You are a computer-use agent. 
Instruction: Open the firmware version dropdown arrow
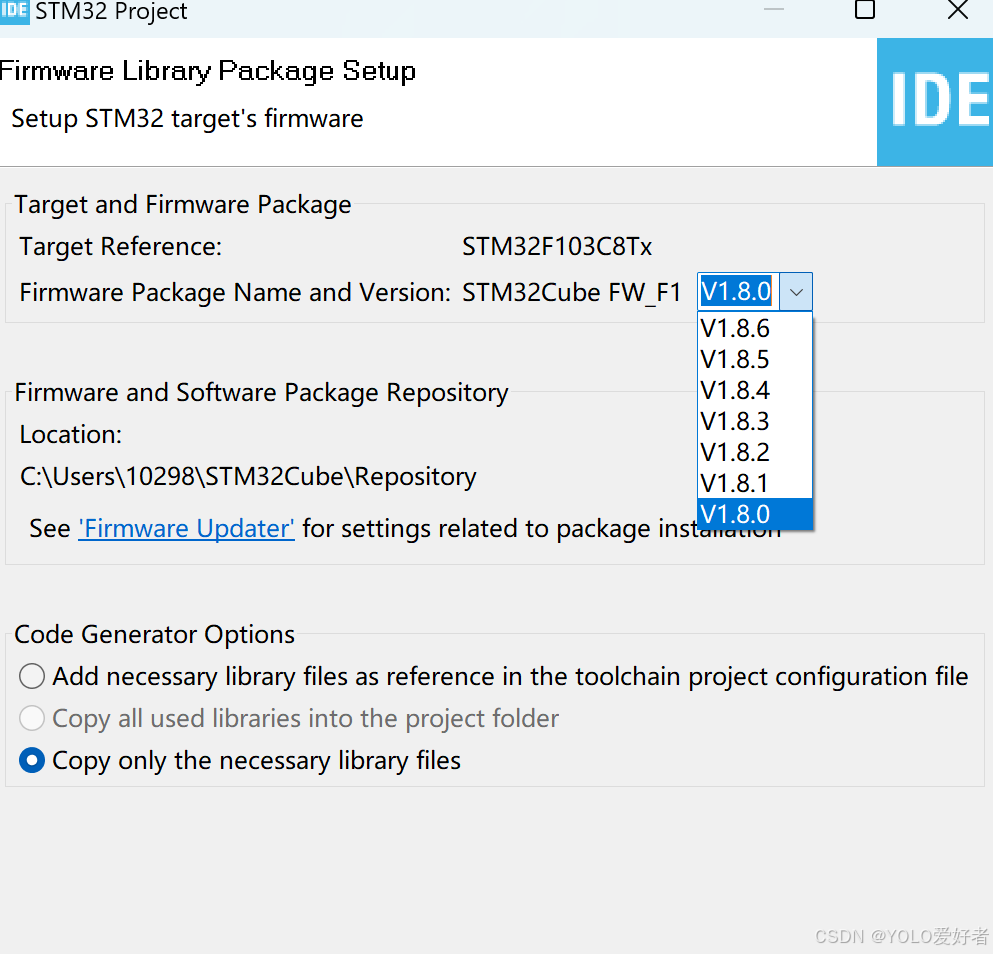coord(796,292)
